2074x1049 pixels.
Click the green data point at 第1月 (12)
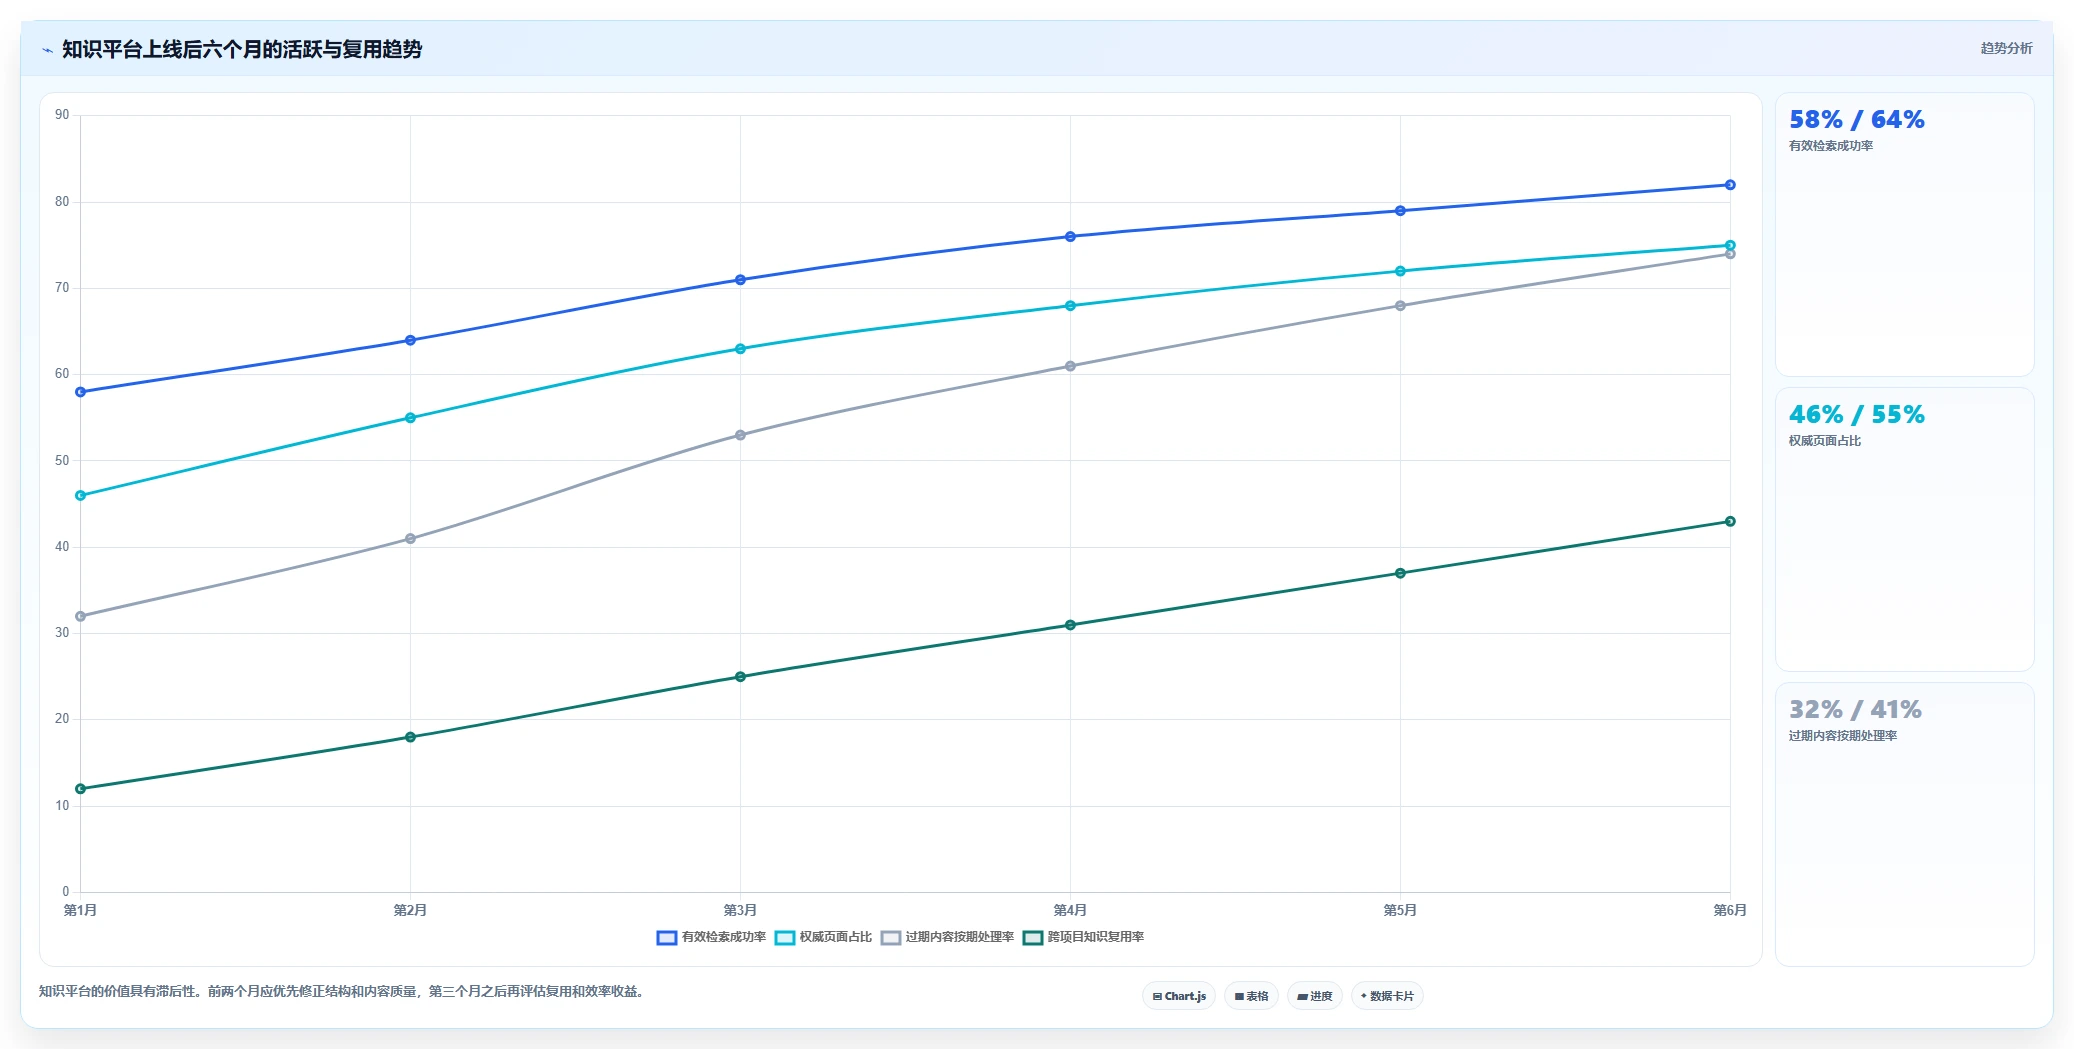pyautogui.click(x=81, y=789)
